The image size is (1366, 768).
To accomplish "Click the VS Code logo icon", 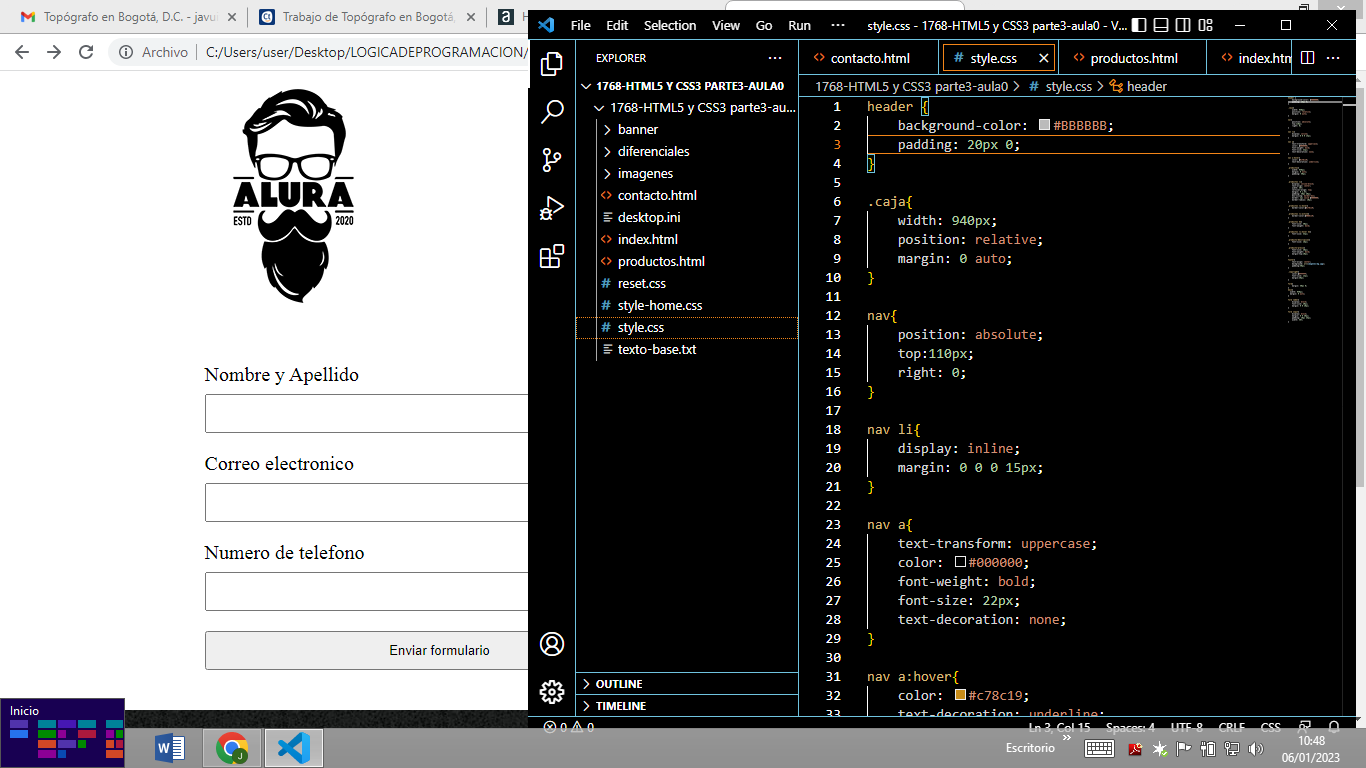I will (546, 25).
